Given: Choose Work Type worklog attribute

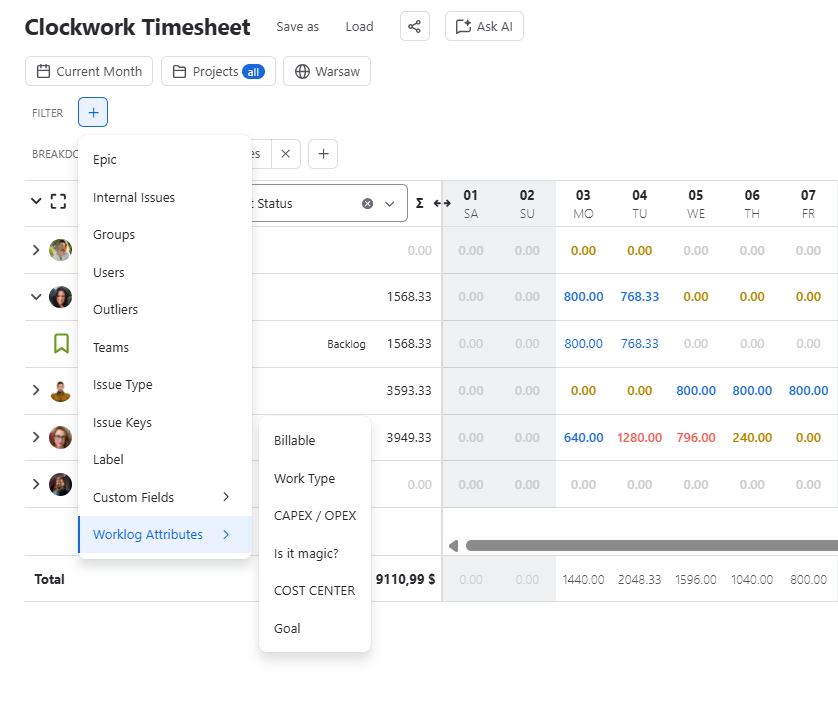Looking at the screenshot, I should click(x=315, y=478).
